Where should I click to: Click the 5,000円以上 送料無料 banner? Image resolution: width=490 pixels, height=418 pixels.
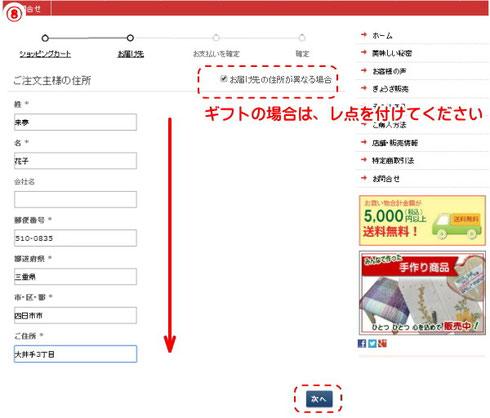point(422,220)
